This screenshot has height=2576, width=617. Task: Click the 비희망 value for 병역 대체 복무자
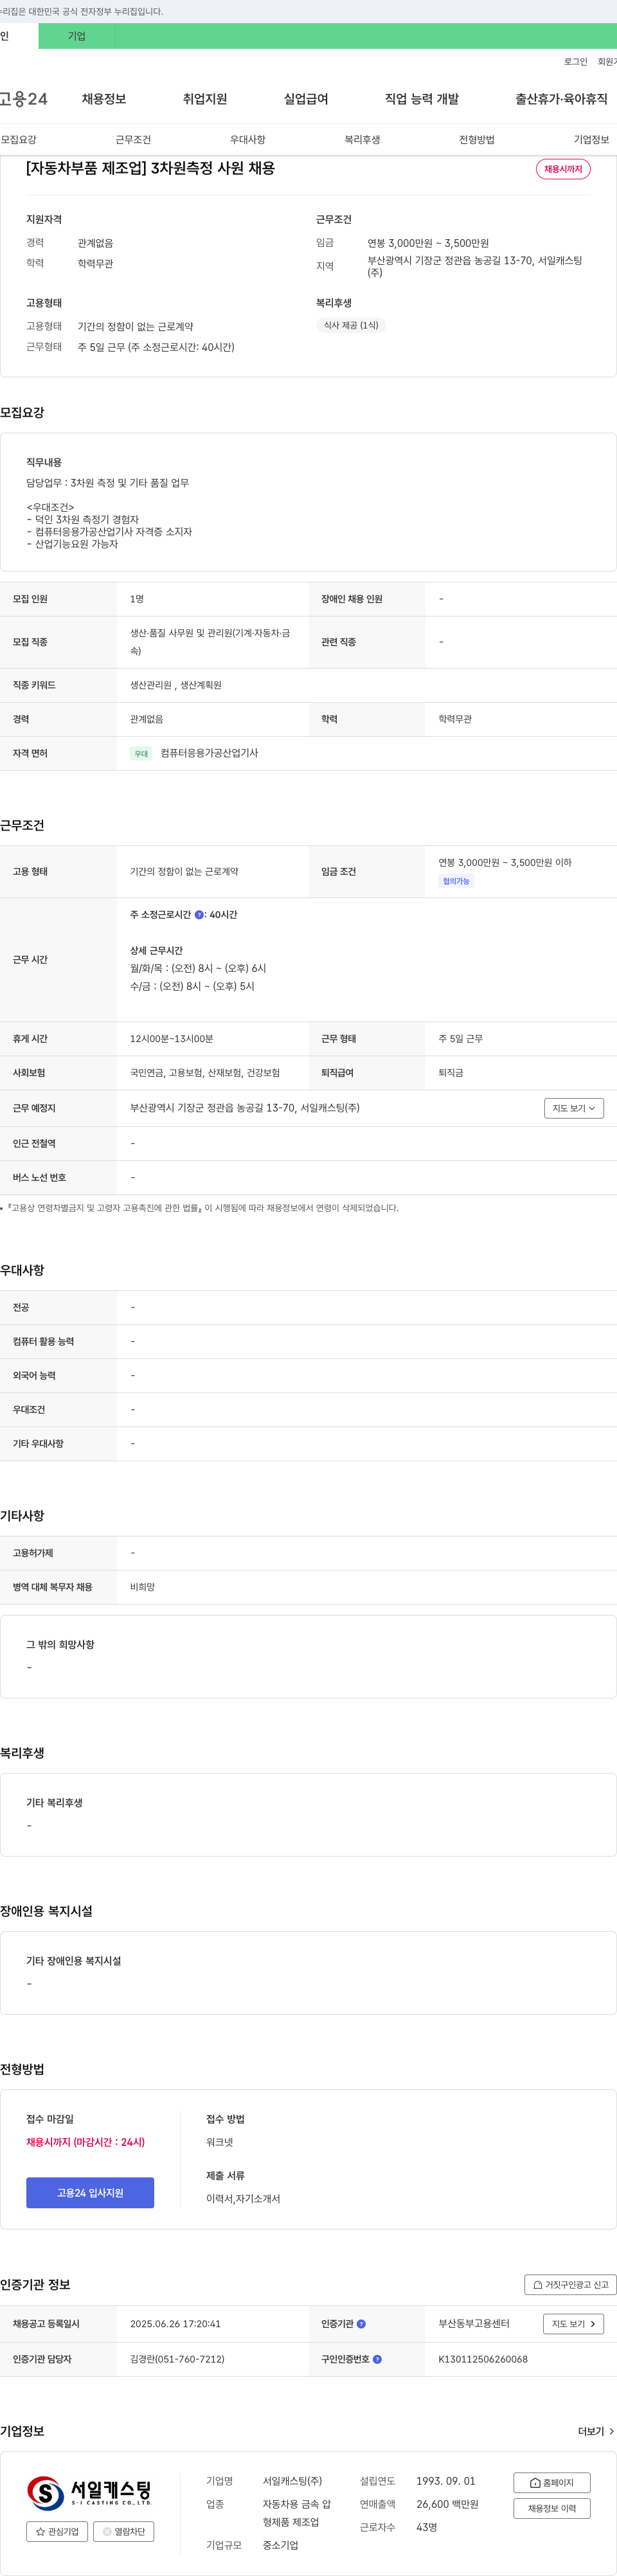142,1587
